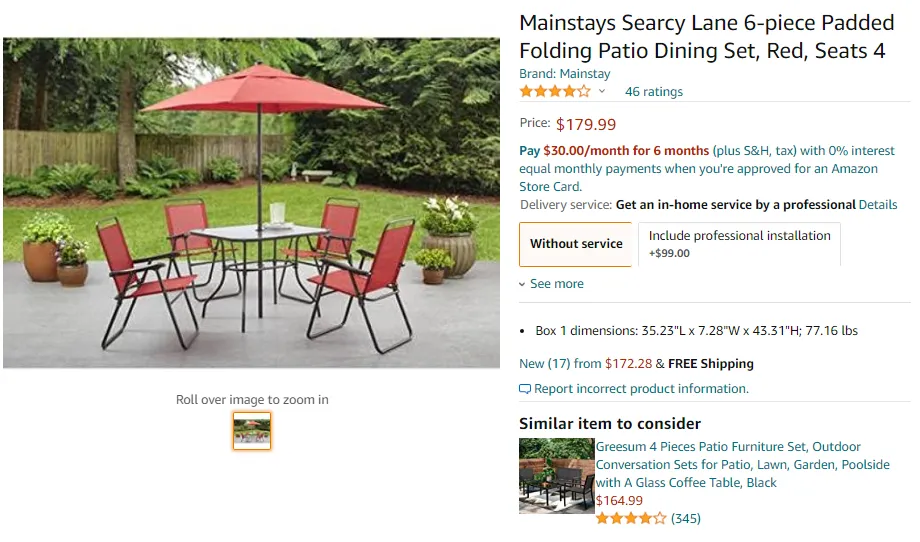The width and height of the screenshot is (920, 542).
Task: Open delivery service Details link
Action: point(878,205)
